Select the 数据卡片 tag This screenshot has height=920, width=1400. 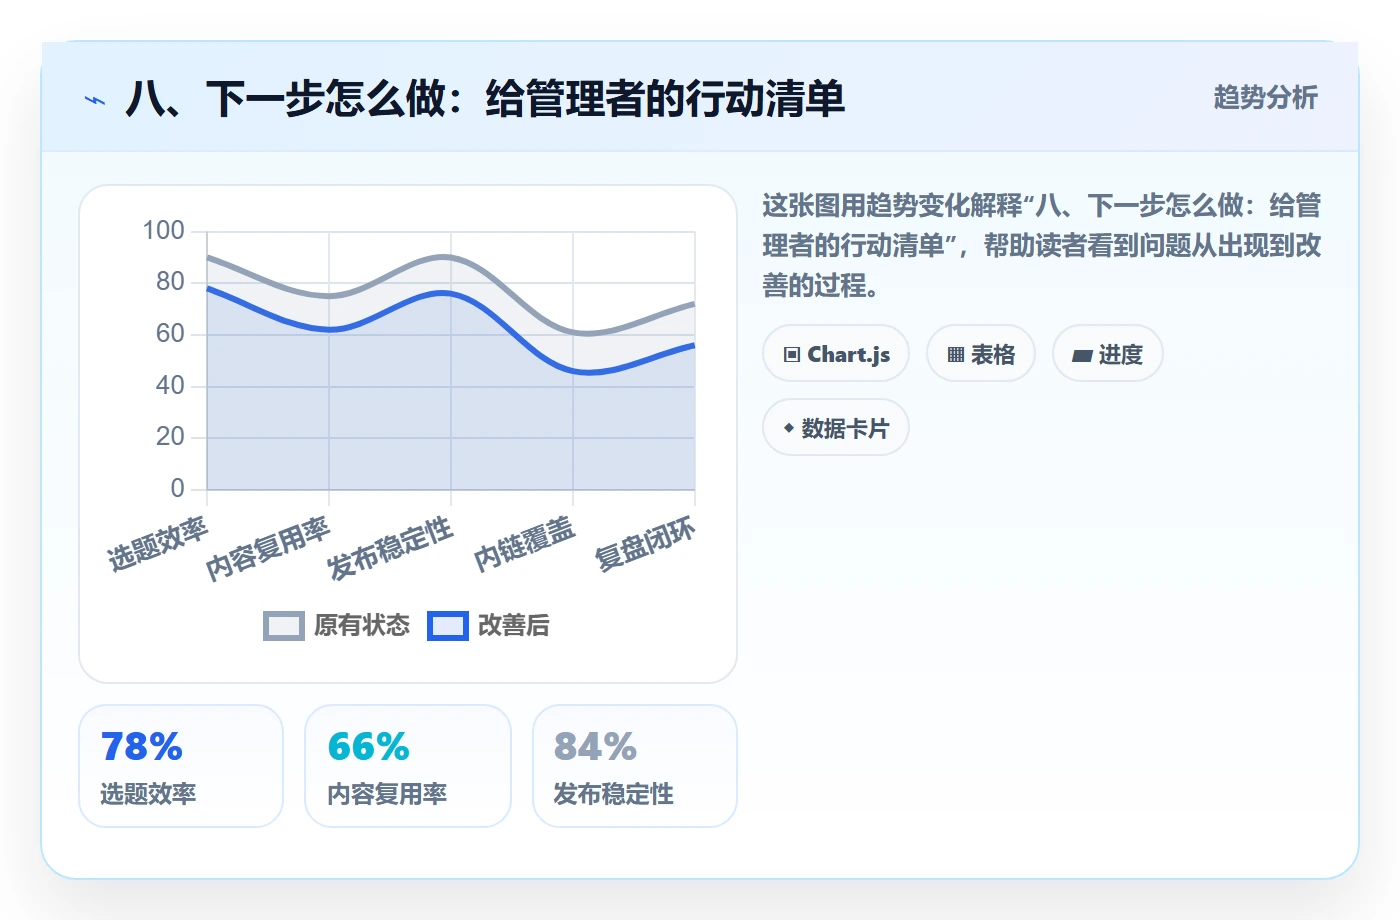point(836,428)
